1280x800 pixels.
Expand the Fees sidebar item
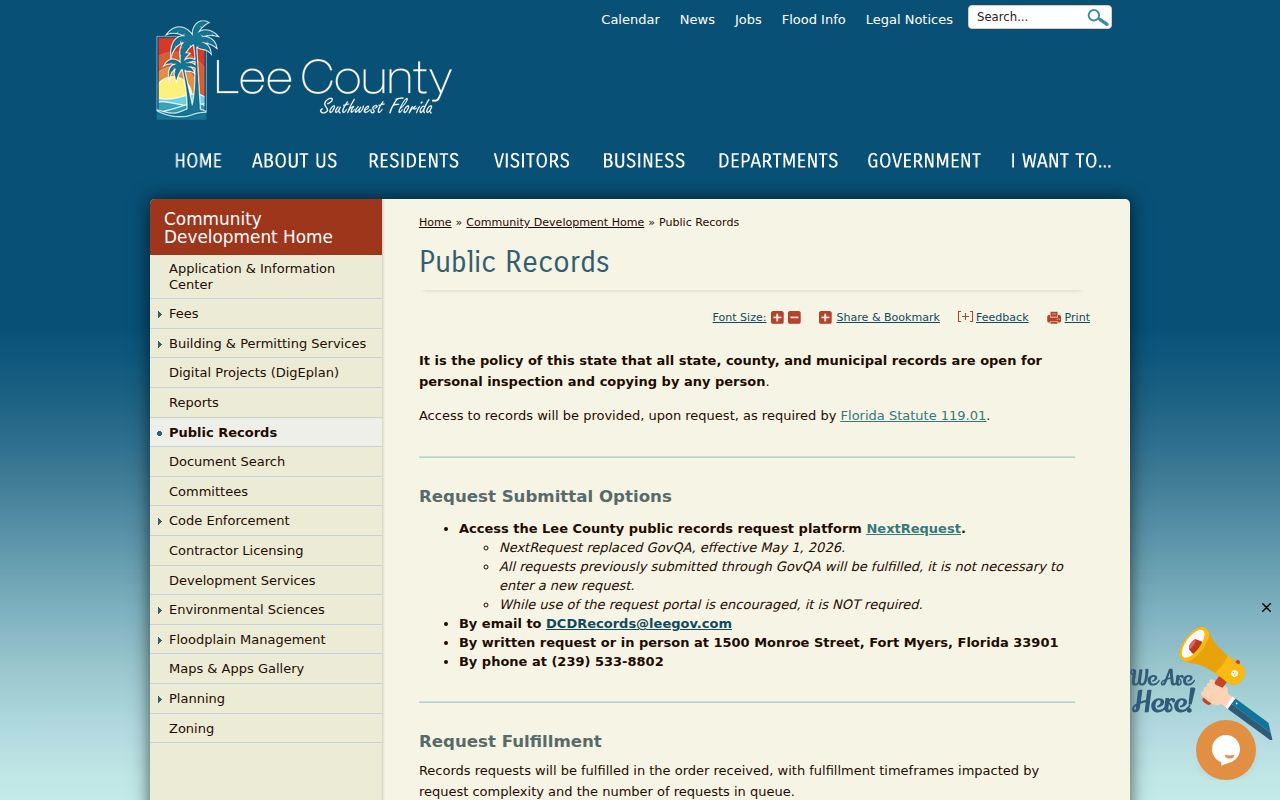pyautogui.click(x=160, y=314)
